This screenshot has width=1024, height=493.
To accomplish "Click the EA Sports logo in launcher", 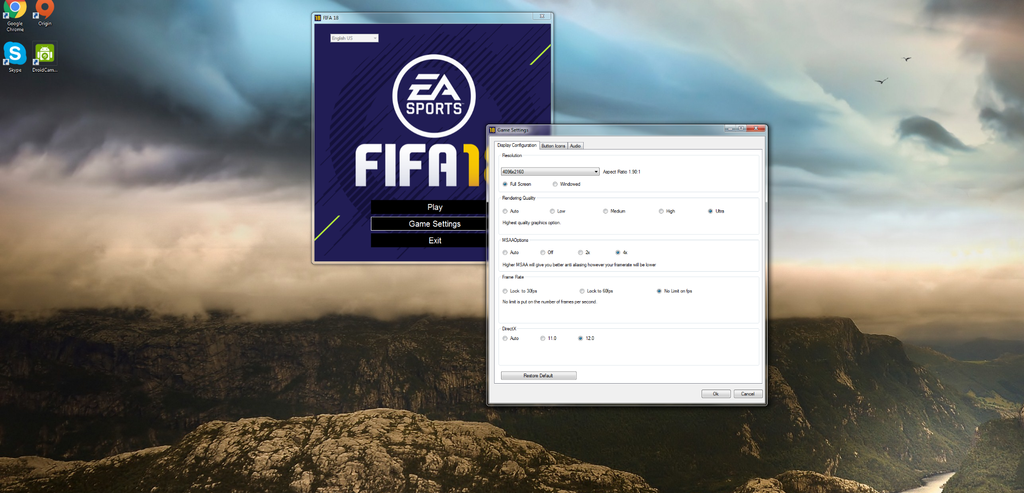I will pyautogui.click(x=434, y=96).
